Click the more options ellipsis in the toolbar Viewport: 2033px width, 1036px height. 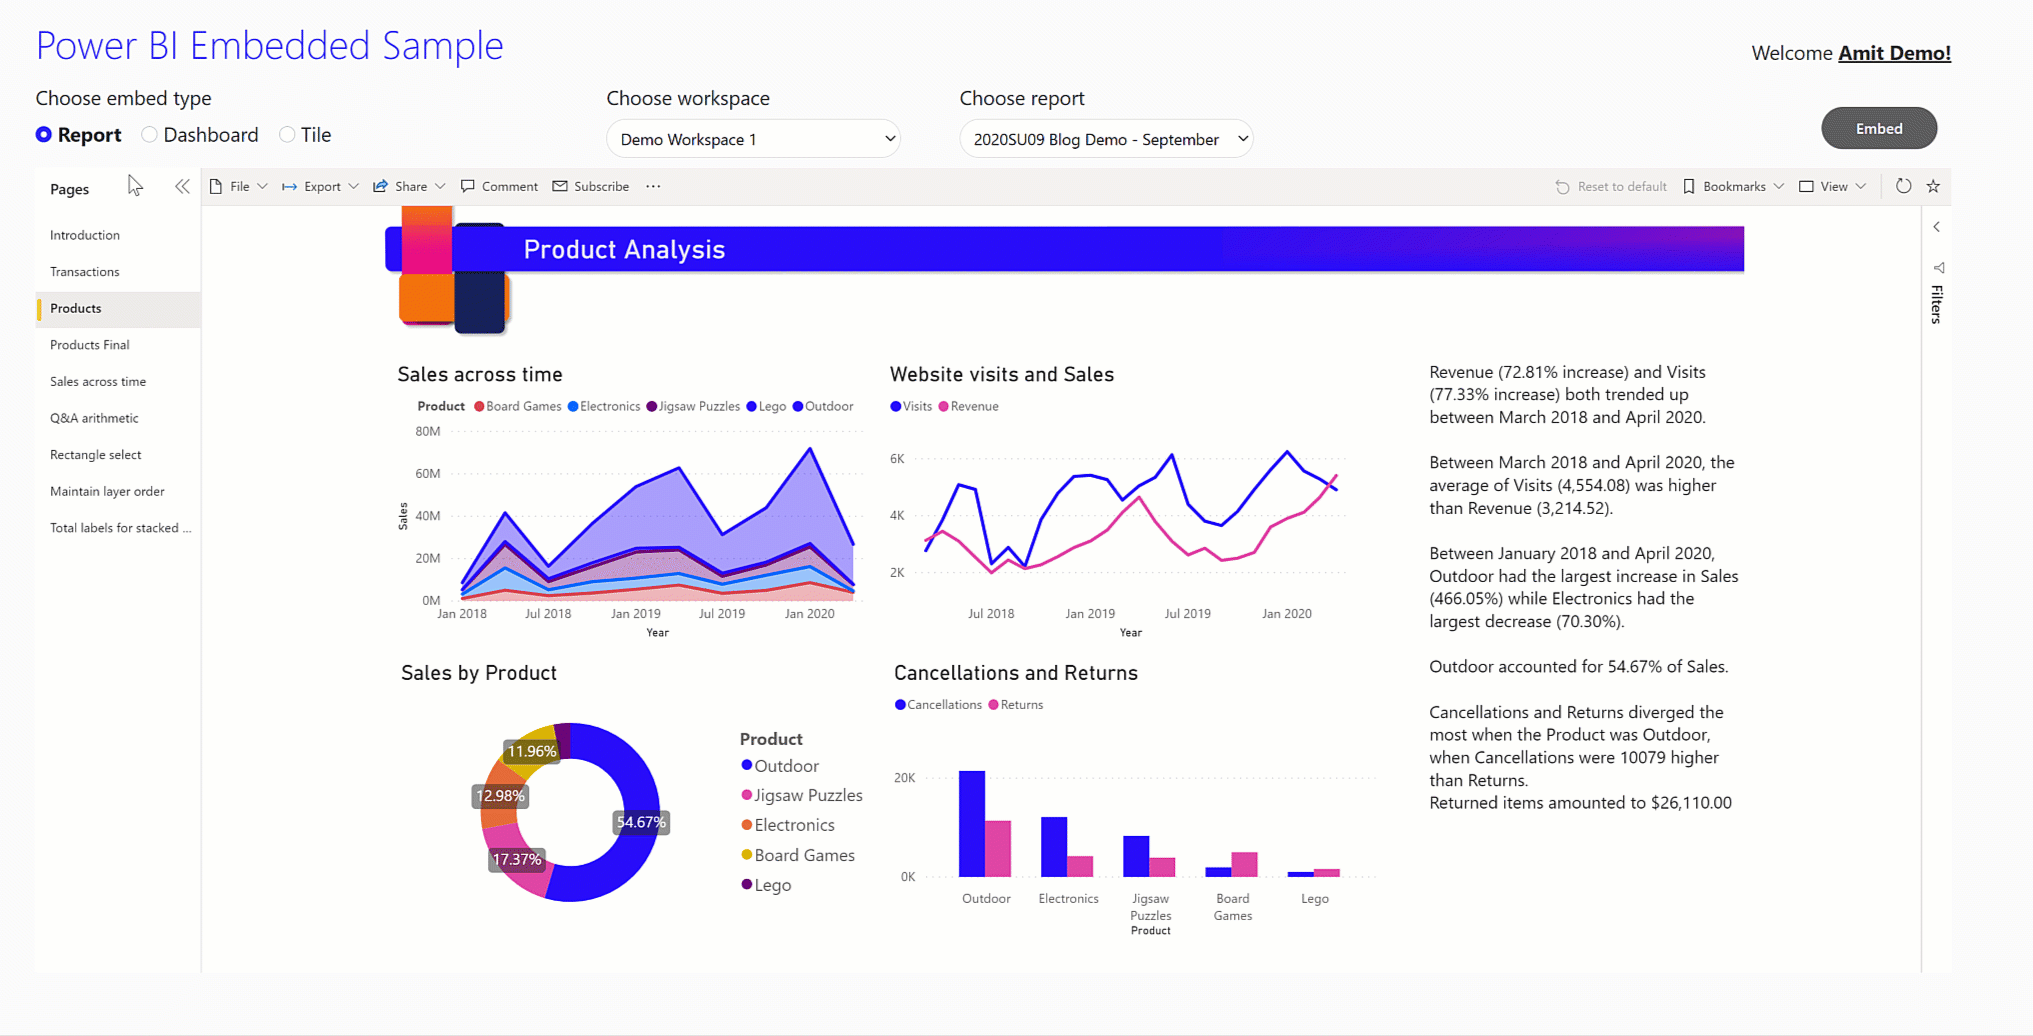coord(653,186)
